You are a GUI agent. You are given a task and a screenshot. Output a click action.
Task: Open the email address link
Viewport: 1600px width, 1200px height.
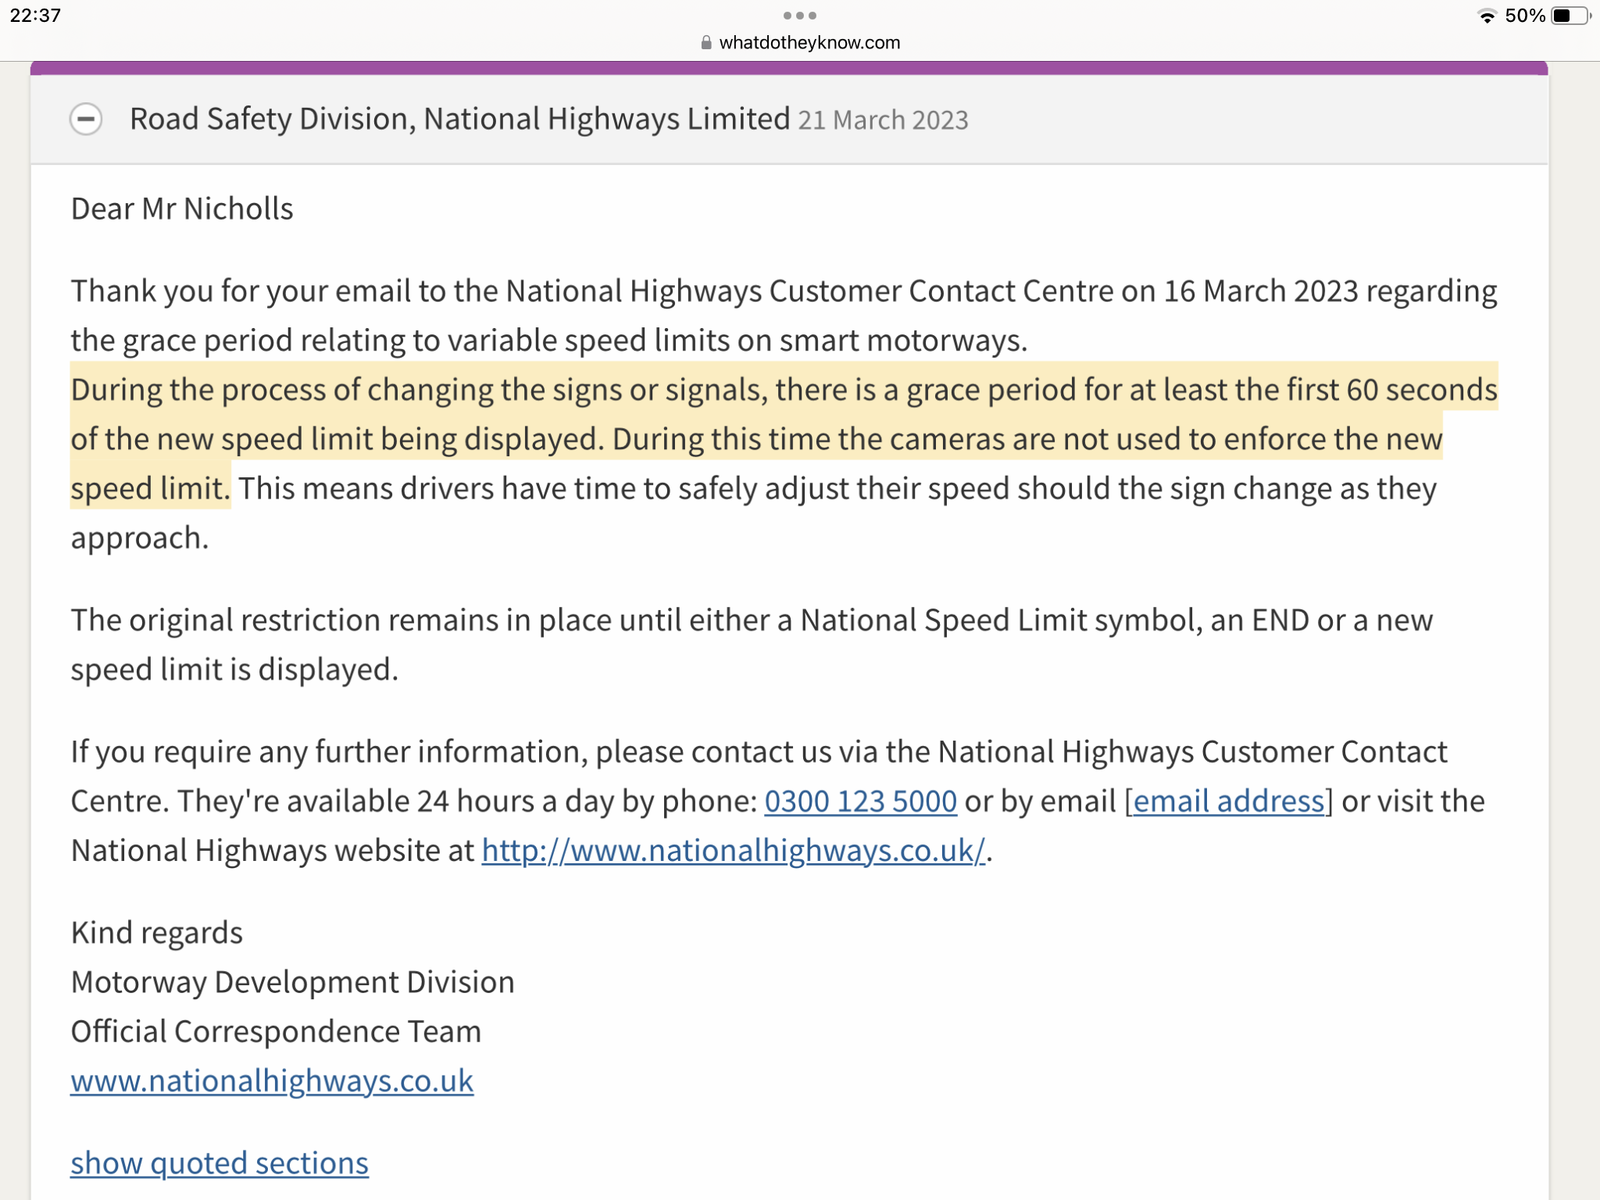pyautogui.click(x=1229, y=801)
